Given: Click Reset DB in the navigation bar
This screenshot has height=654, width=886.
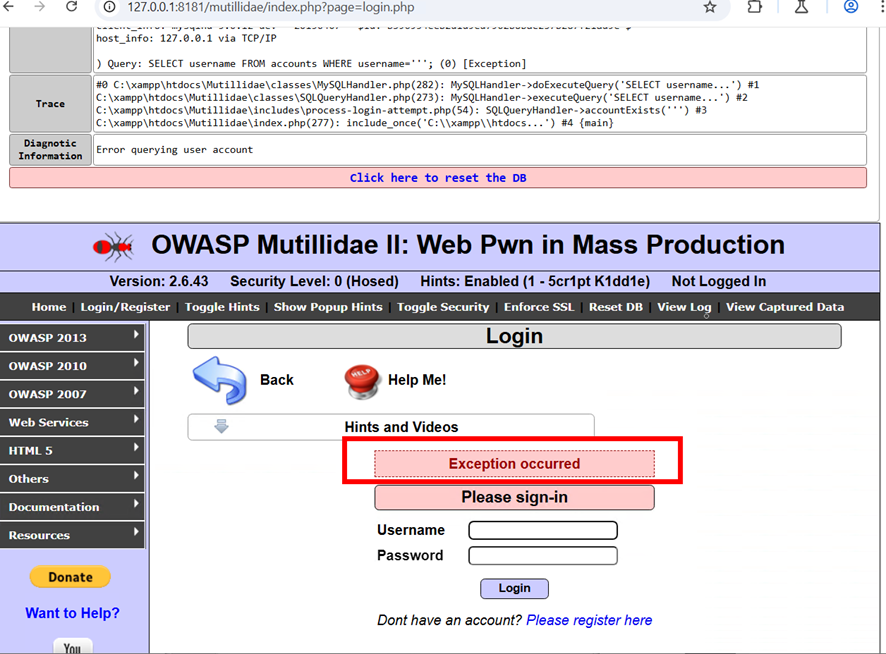Looking at the screenshot, I should (x=616, y=307).
